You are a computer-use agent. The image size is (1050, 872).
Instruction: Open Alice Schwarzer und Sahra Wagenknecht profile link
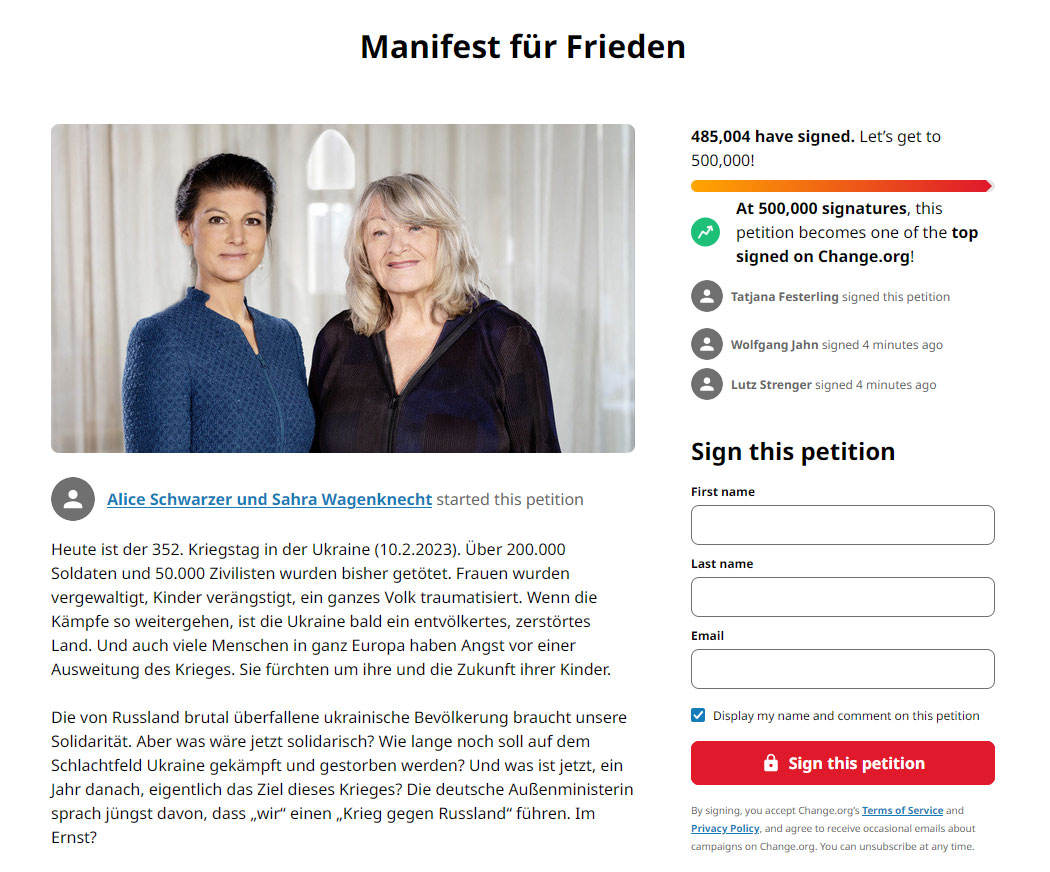pyautogui.click(x=269, y=500)
